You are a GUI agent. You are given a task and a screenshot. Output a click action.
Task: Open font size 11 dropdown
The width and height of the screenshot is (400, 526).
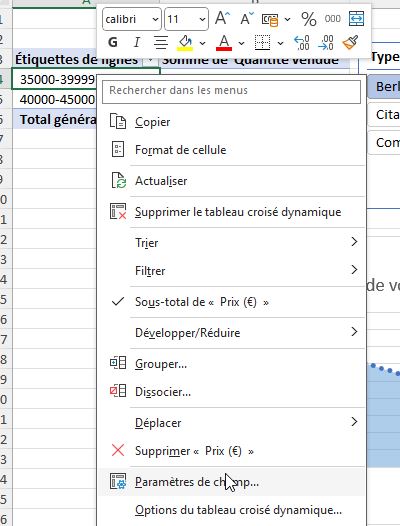tap(202, 19)
